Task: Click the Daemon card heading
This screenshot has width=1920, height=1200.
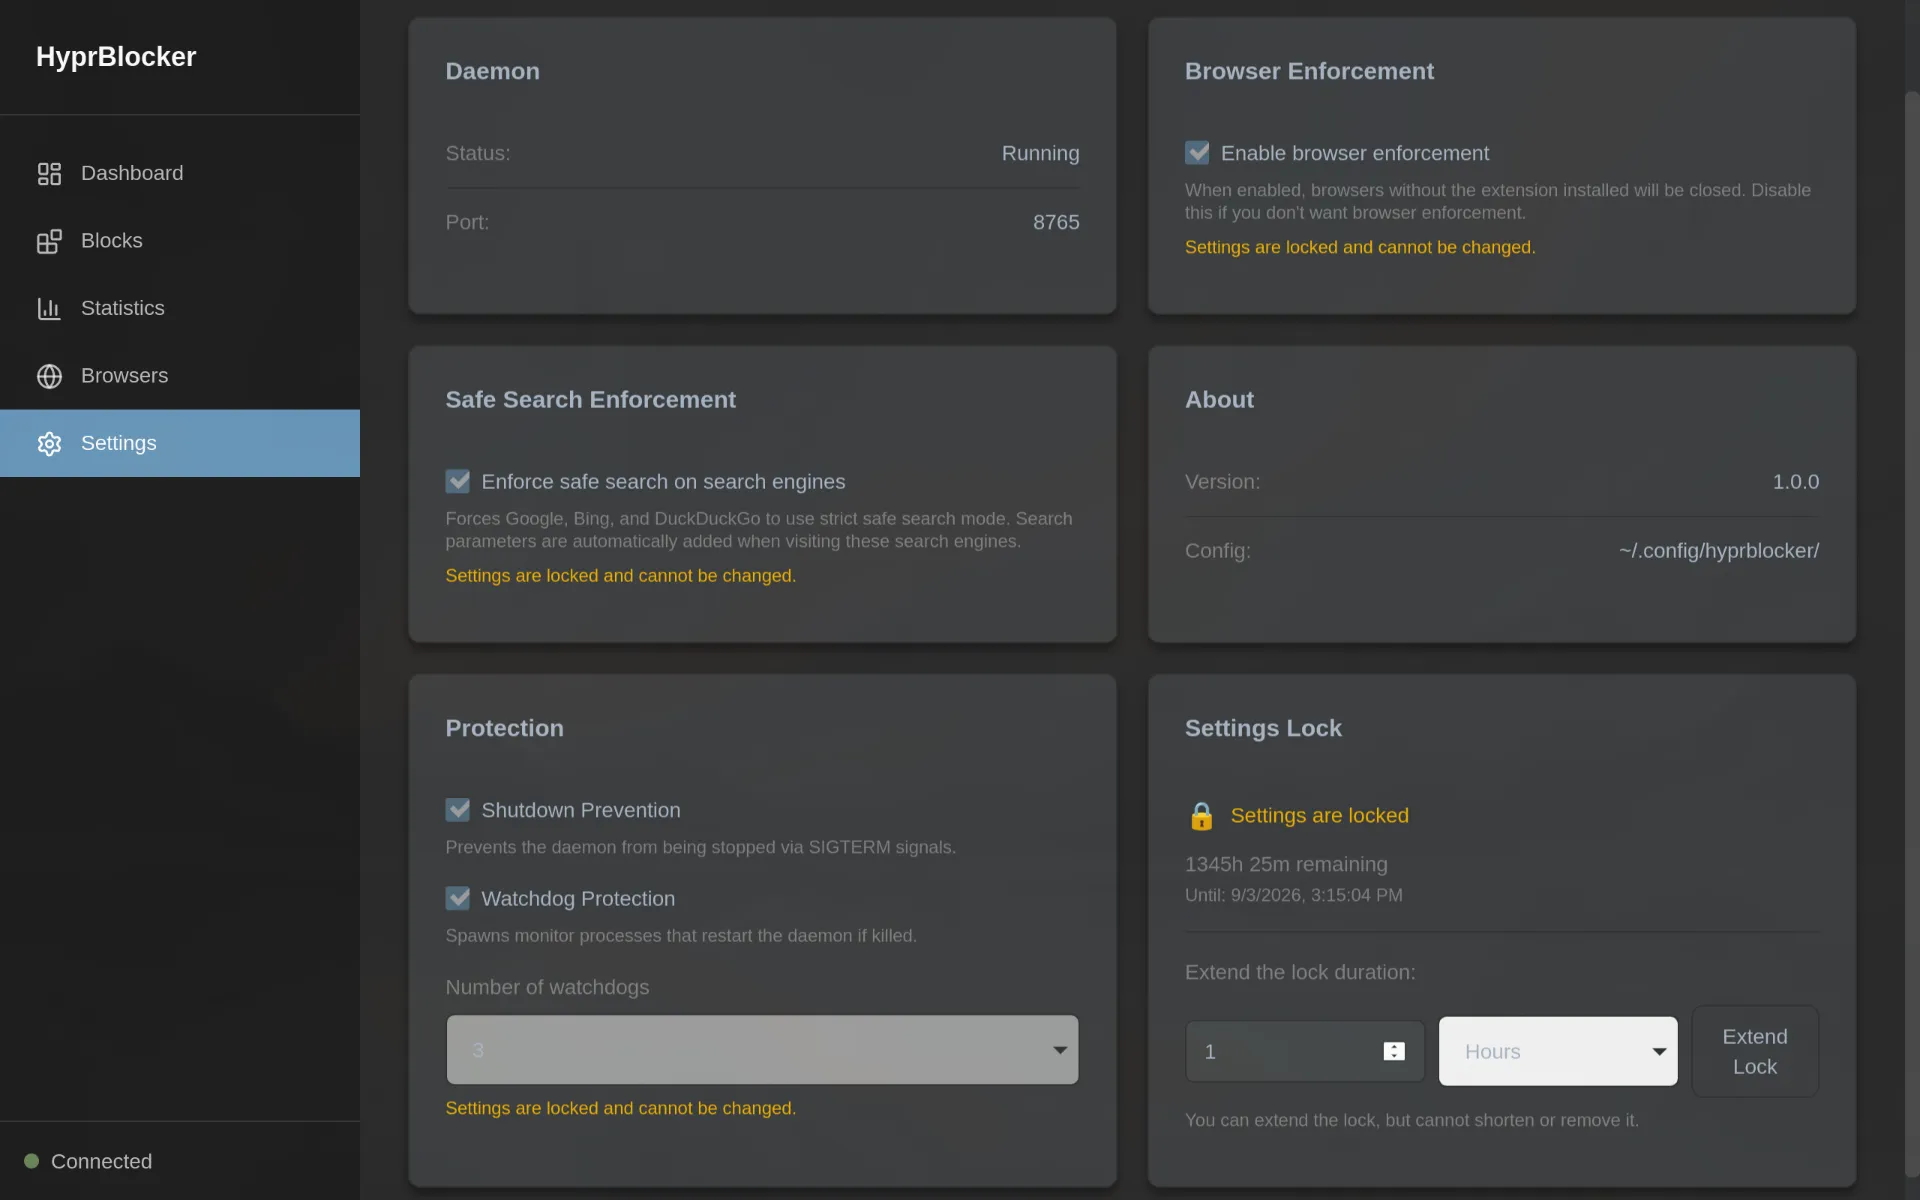Action: 492,71
